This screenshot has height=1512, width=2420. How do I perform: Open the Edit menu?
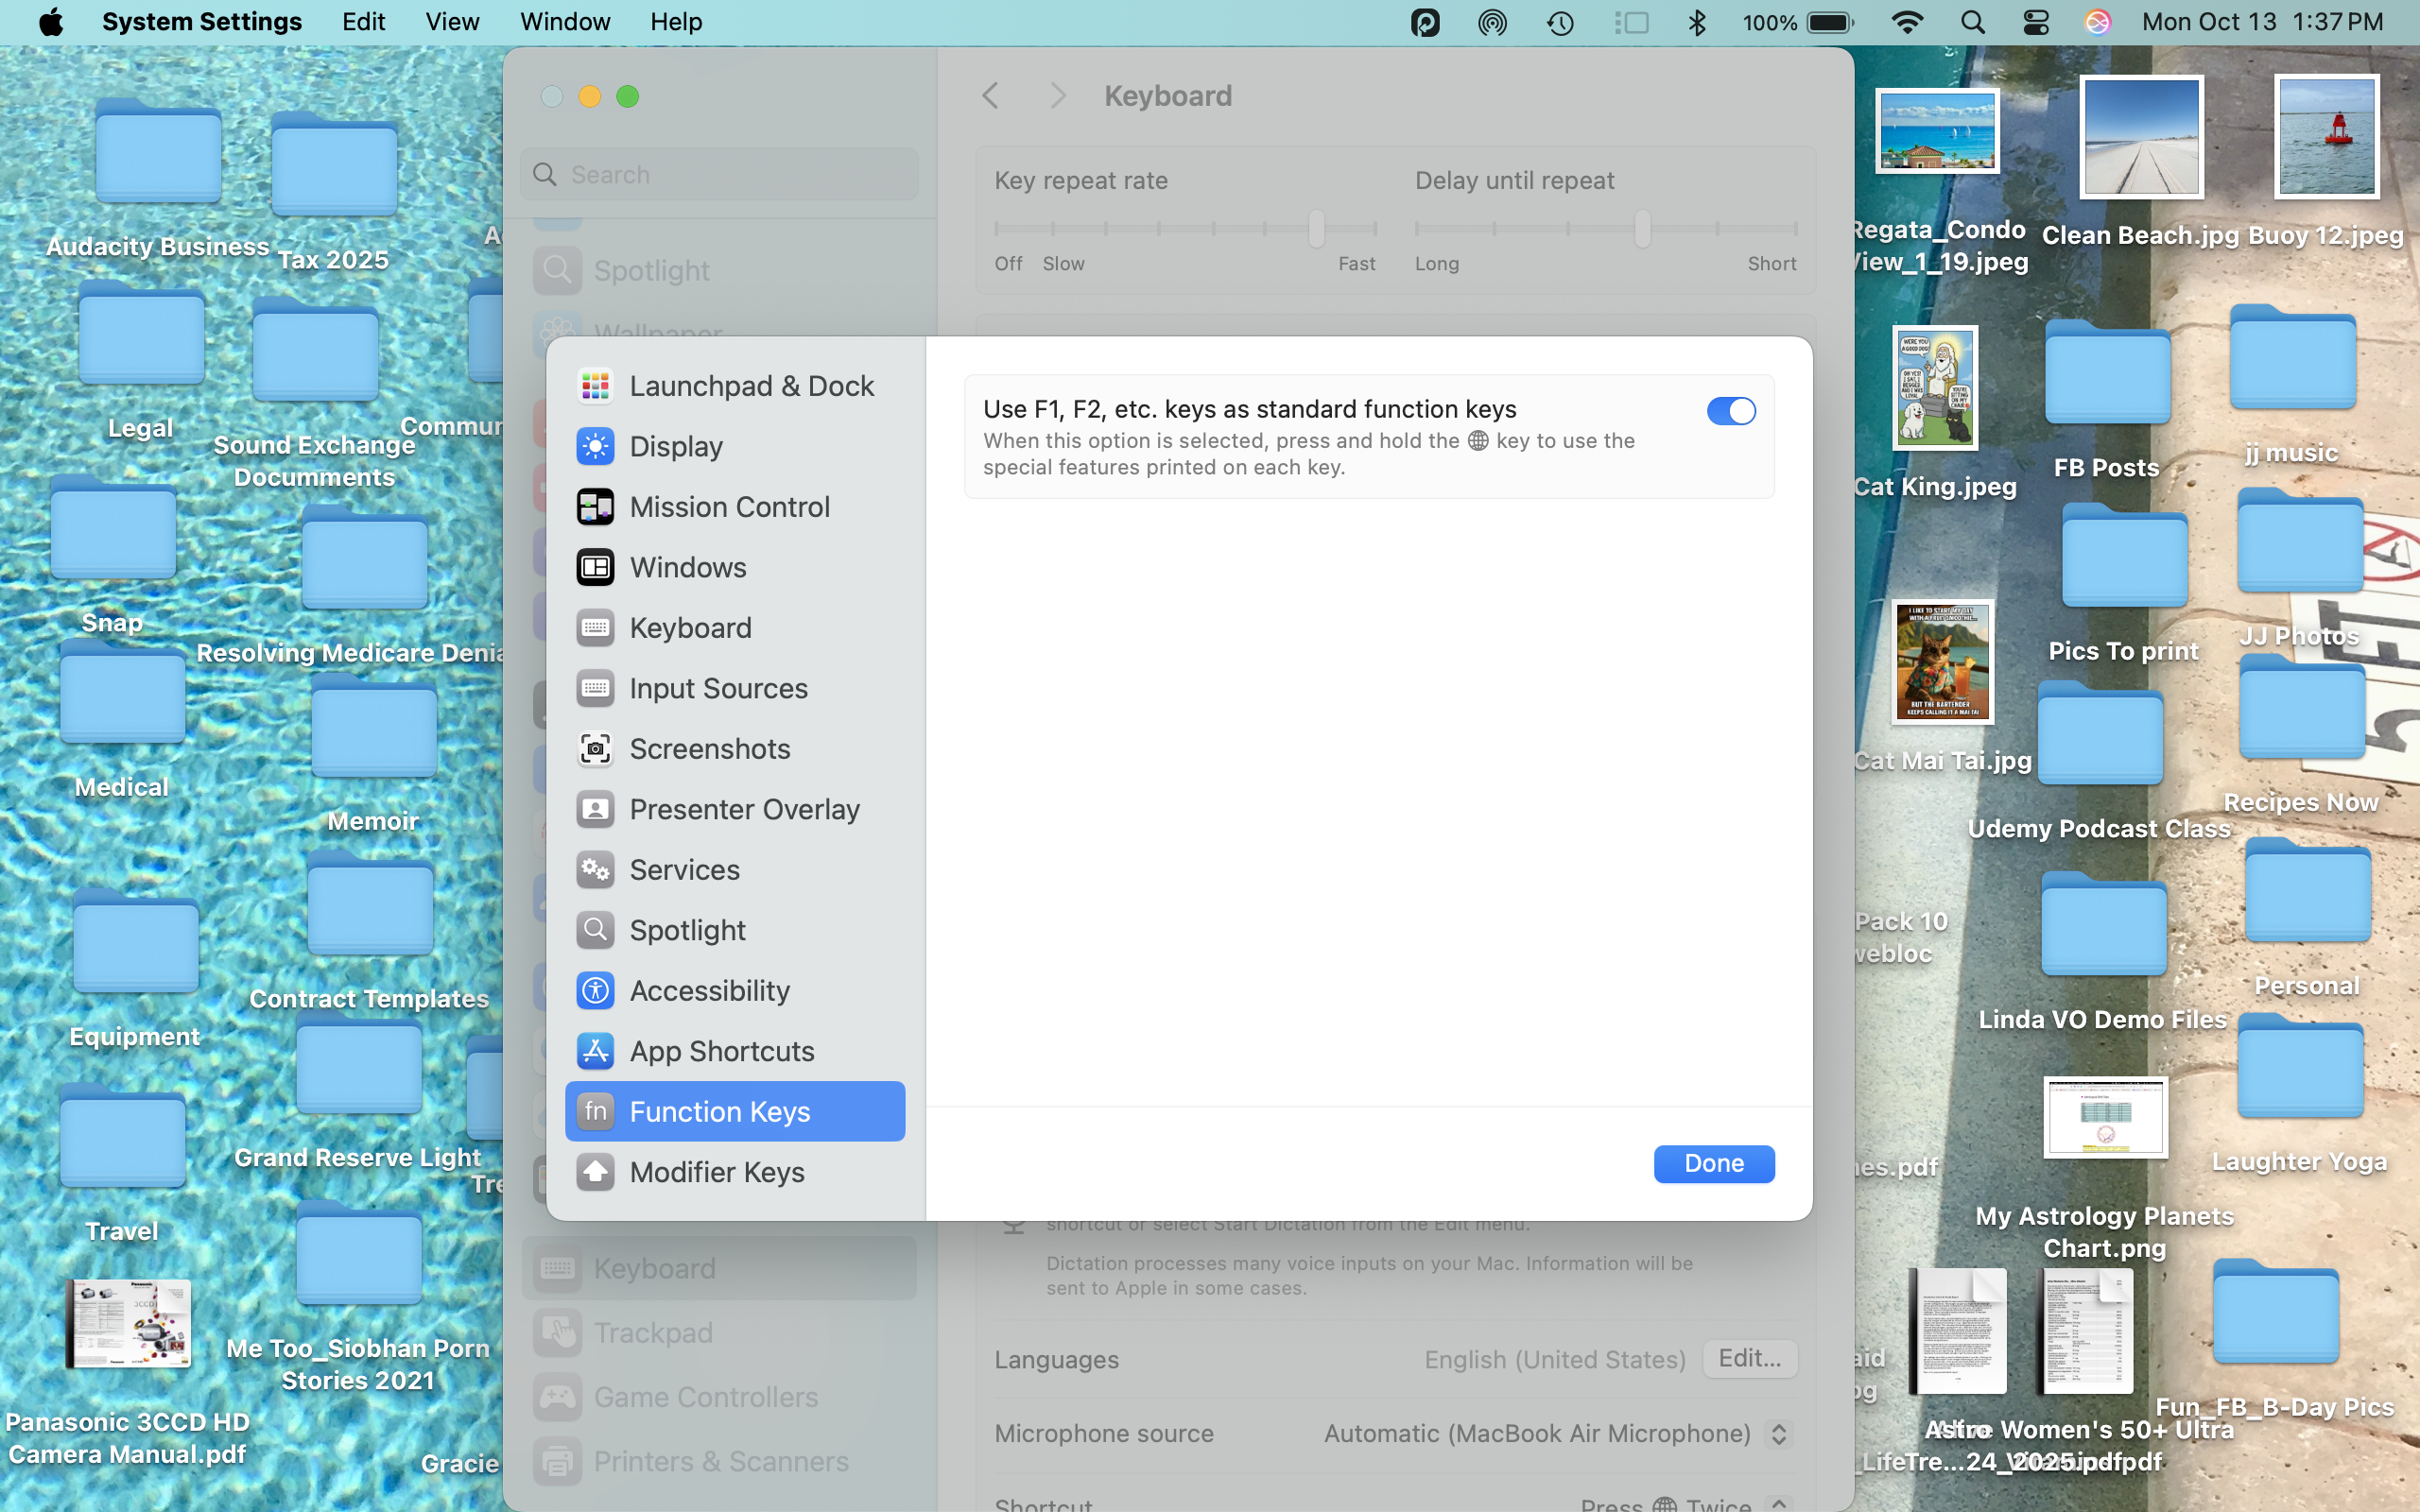(x=362, y=22)
